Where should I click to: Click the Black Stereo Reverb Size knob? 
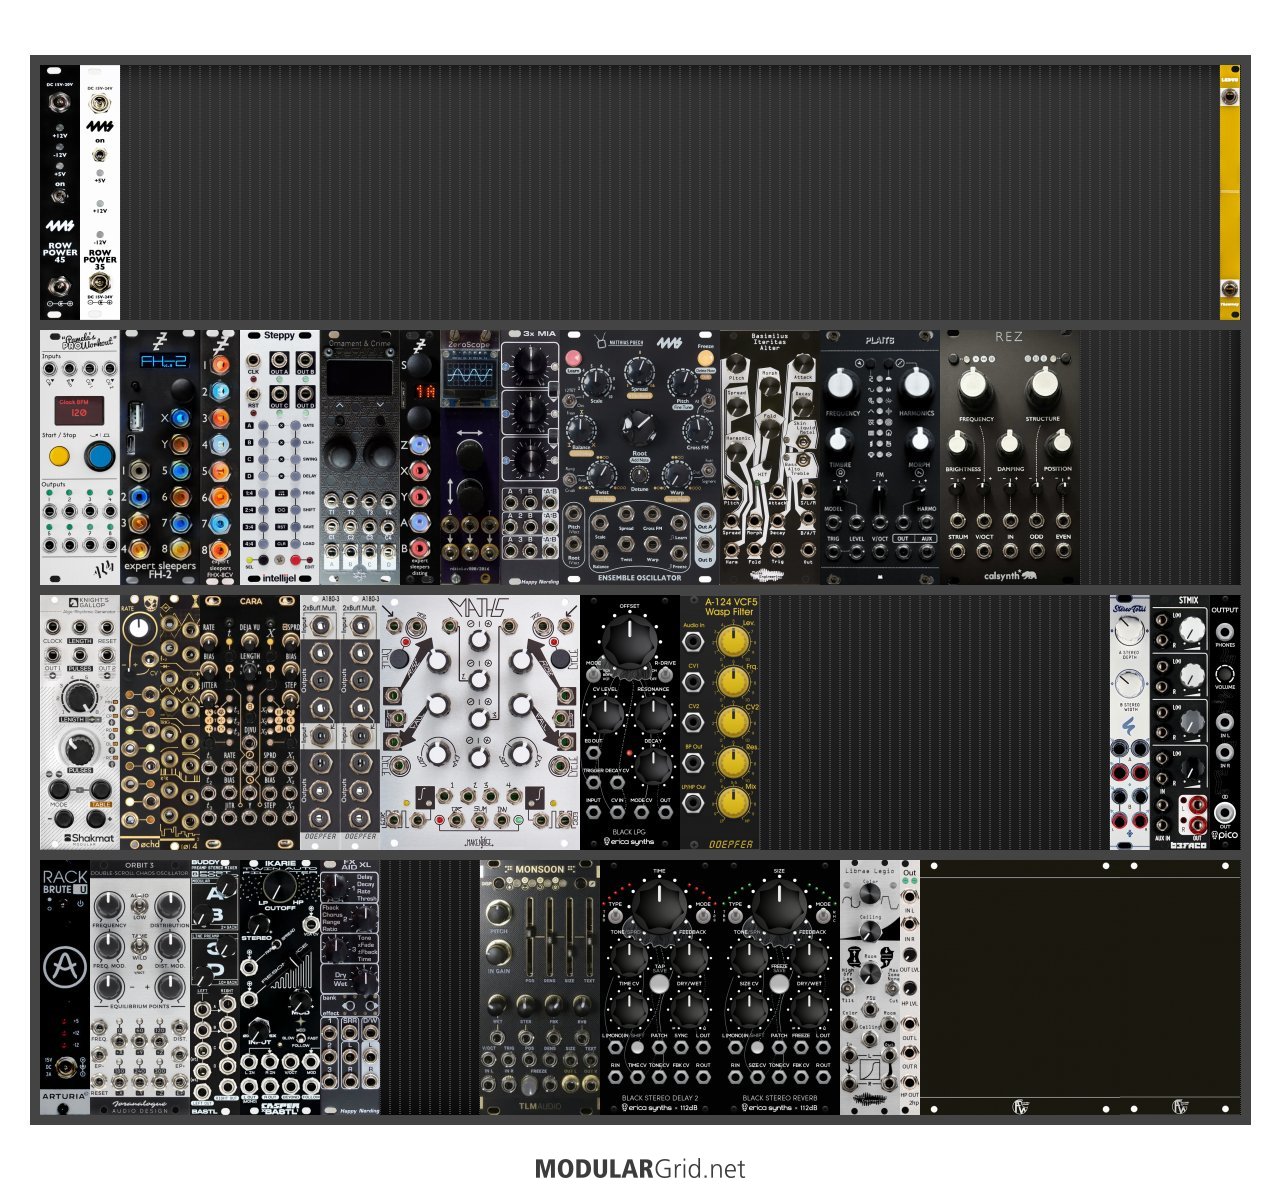coord(780,906)
